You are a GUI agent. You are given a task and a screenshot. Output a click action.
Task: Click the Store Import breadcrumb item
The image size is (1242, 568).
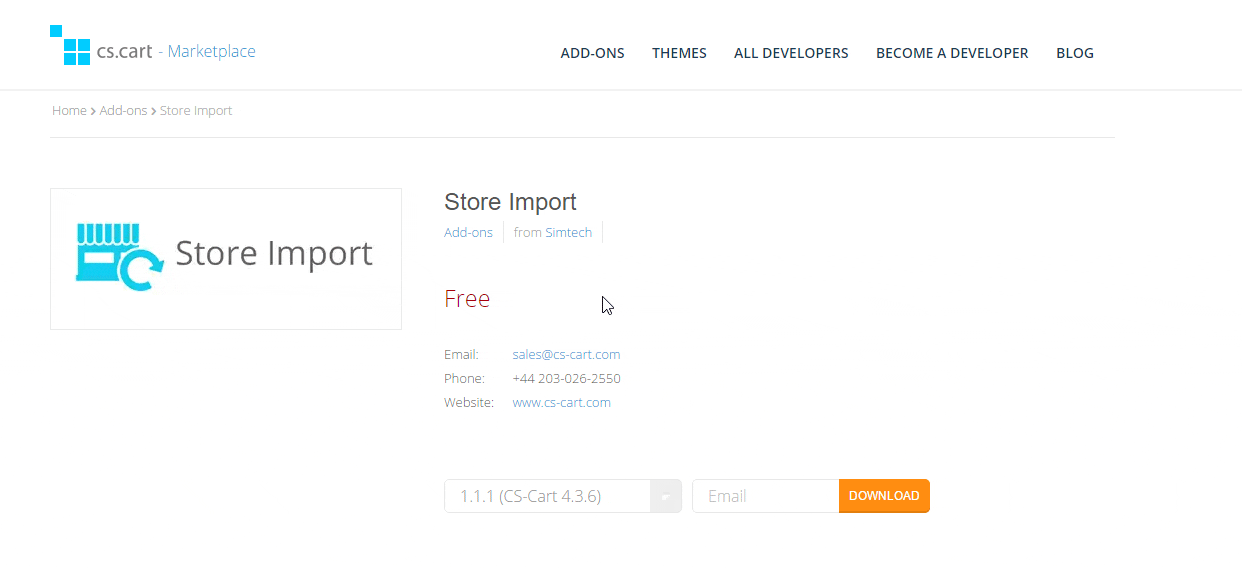[x=196, y=111]
